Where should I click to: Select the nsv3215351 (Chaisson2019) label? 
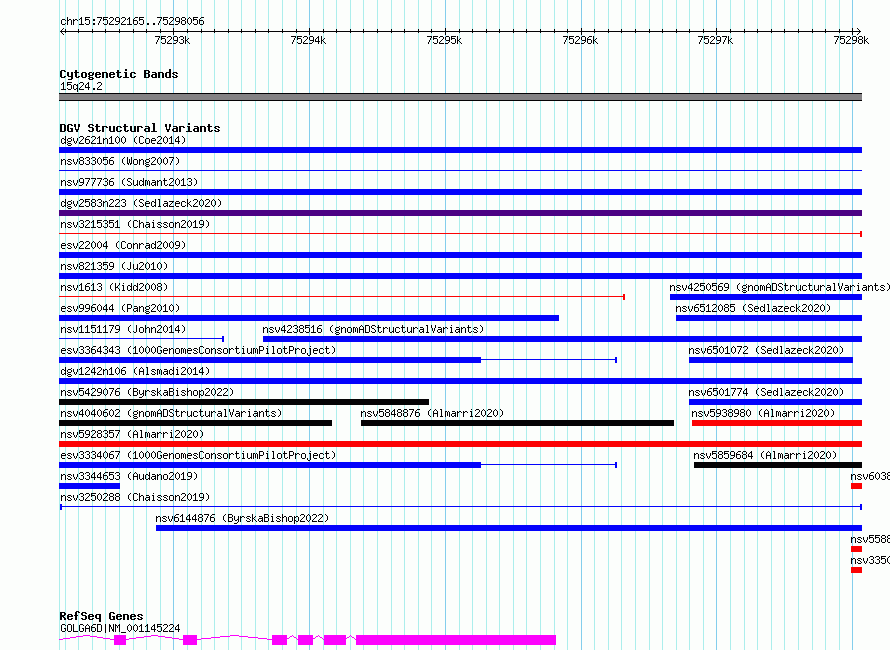click(135, 224)
